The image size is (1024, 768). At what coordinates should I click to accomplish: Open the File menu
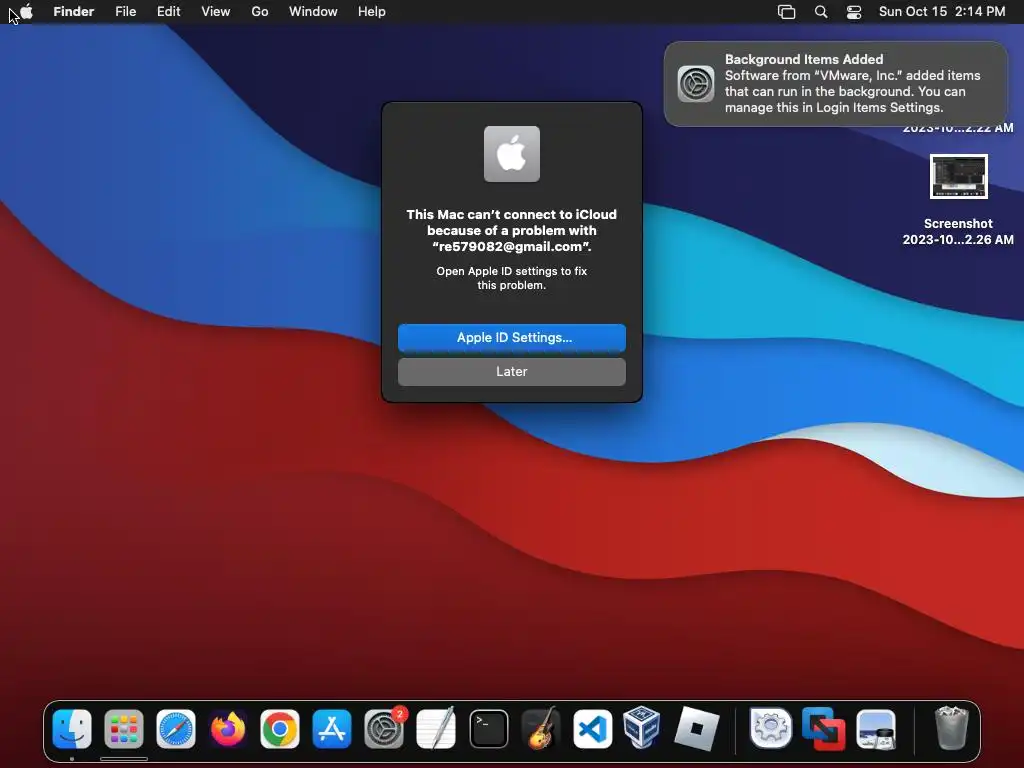(125, 12)
